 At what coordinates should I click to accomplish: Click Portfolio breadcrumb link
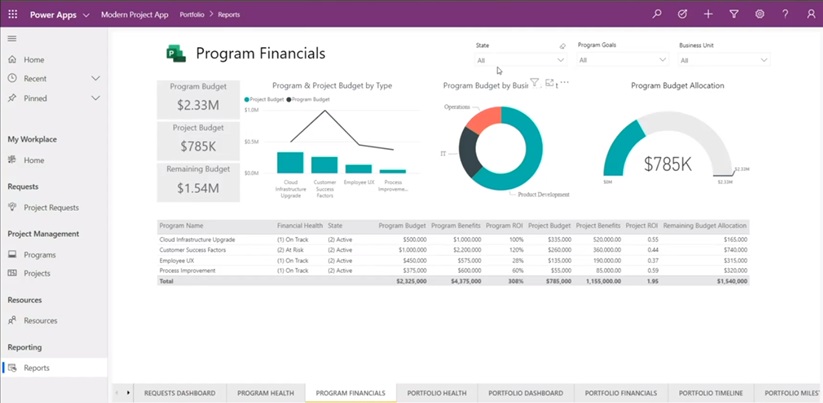pos(192,15)
